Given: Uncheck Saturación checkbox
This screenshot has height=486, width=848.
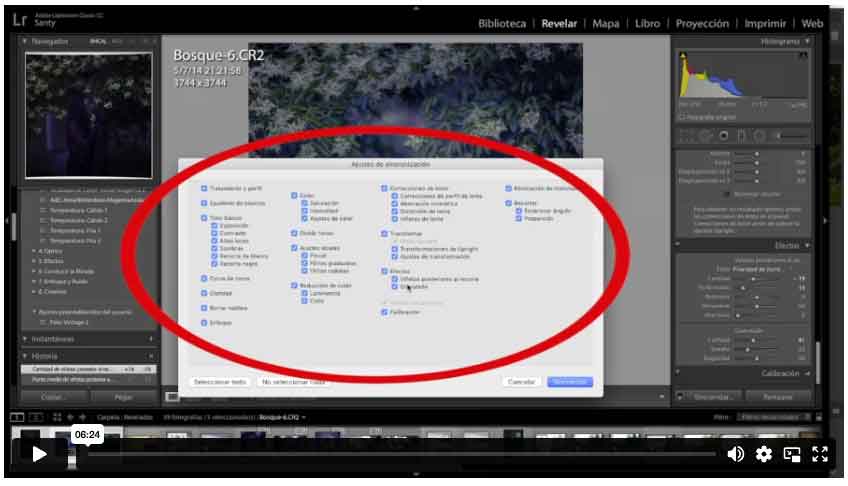Looking at the screenshot, I should (304, 203).
